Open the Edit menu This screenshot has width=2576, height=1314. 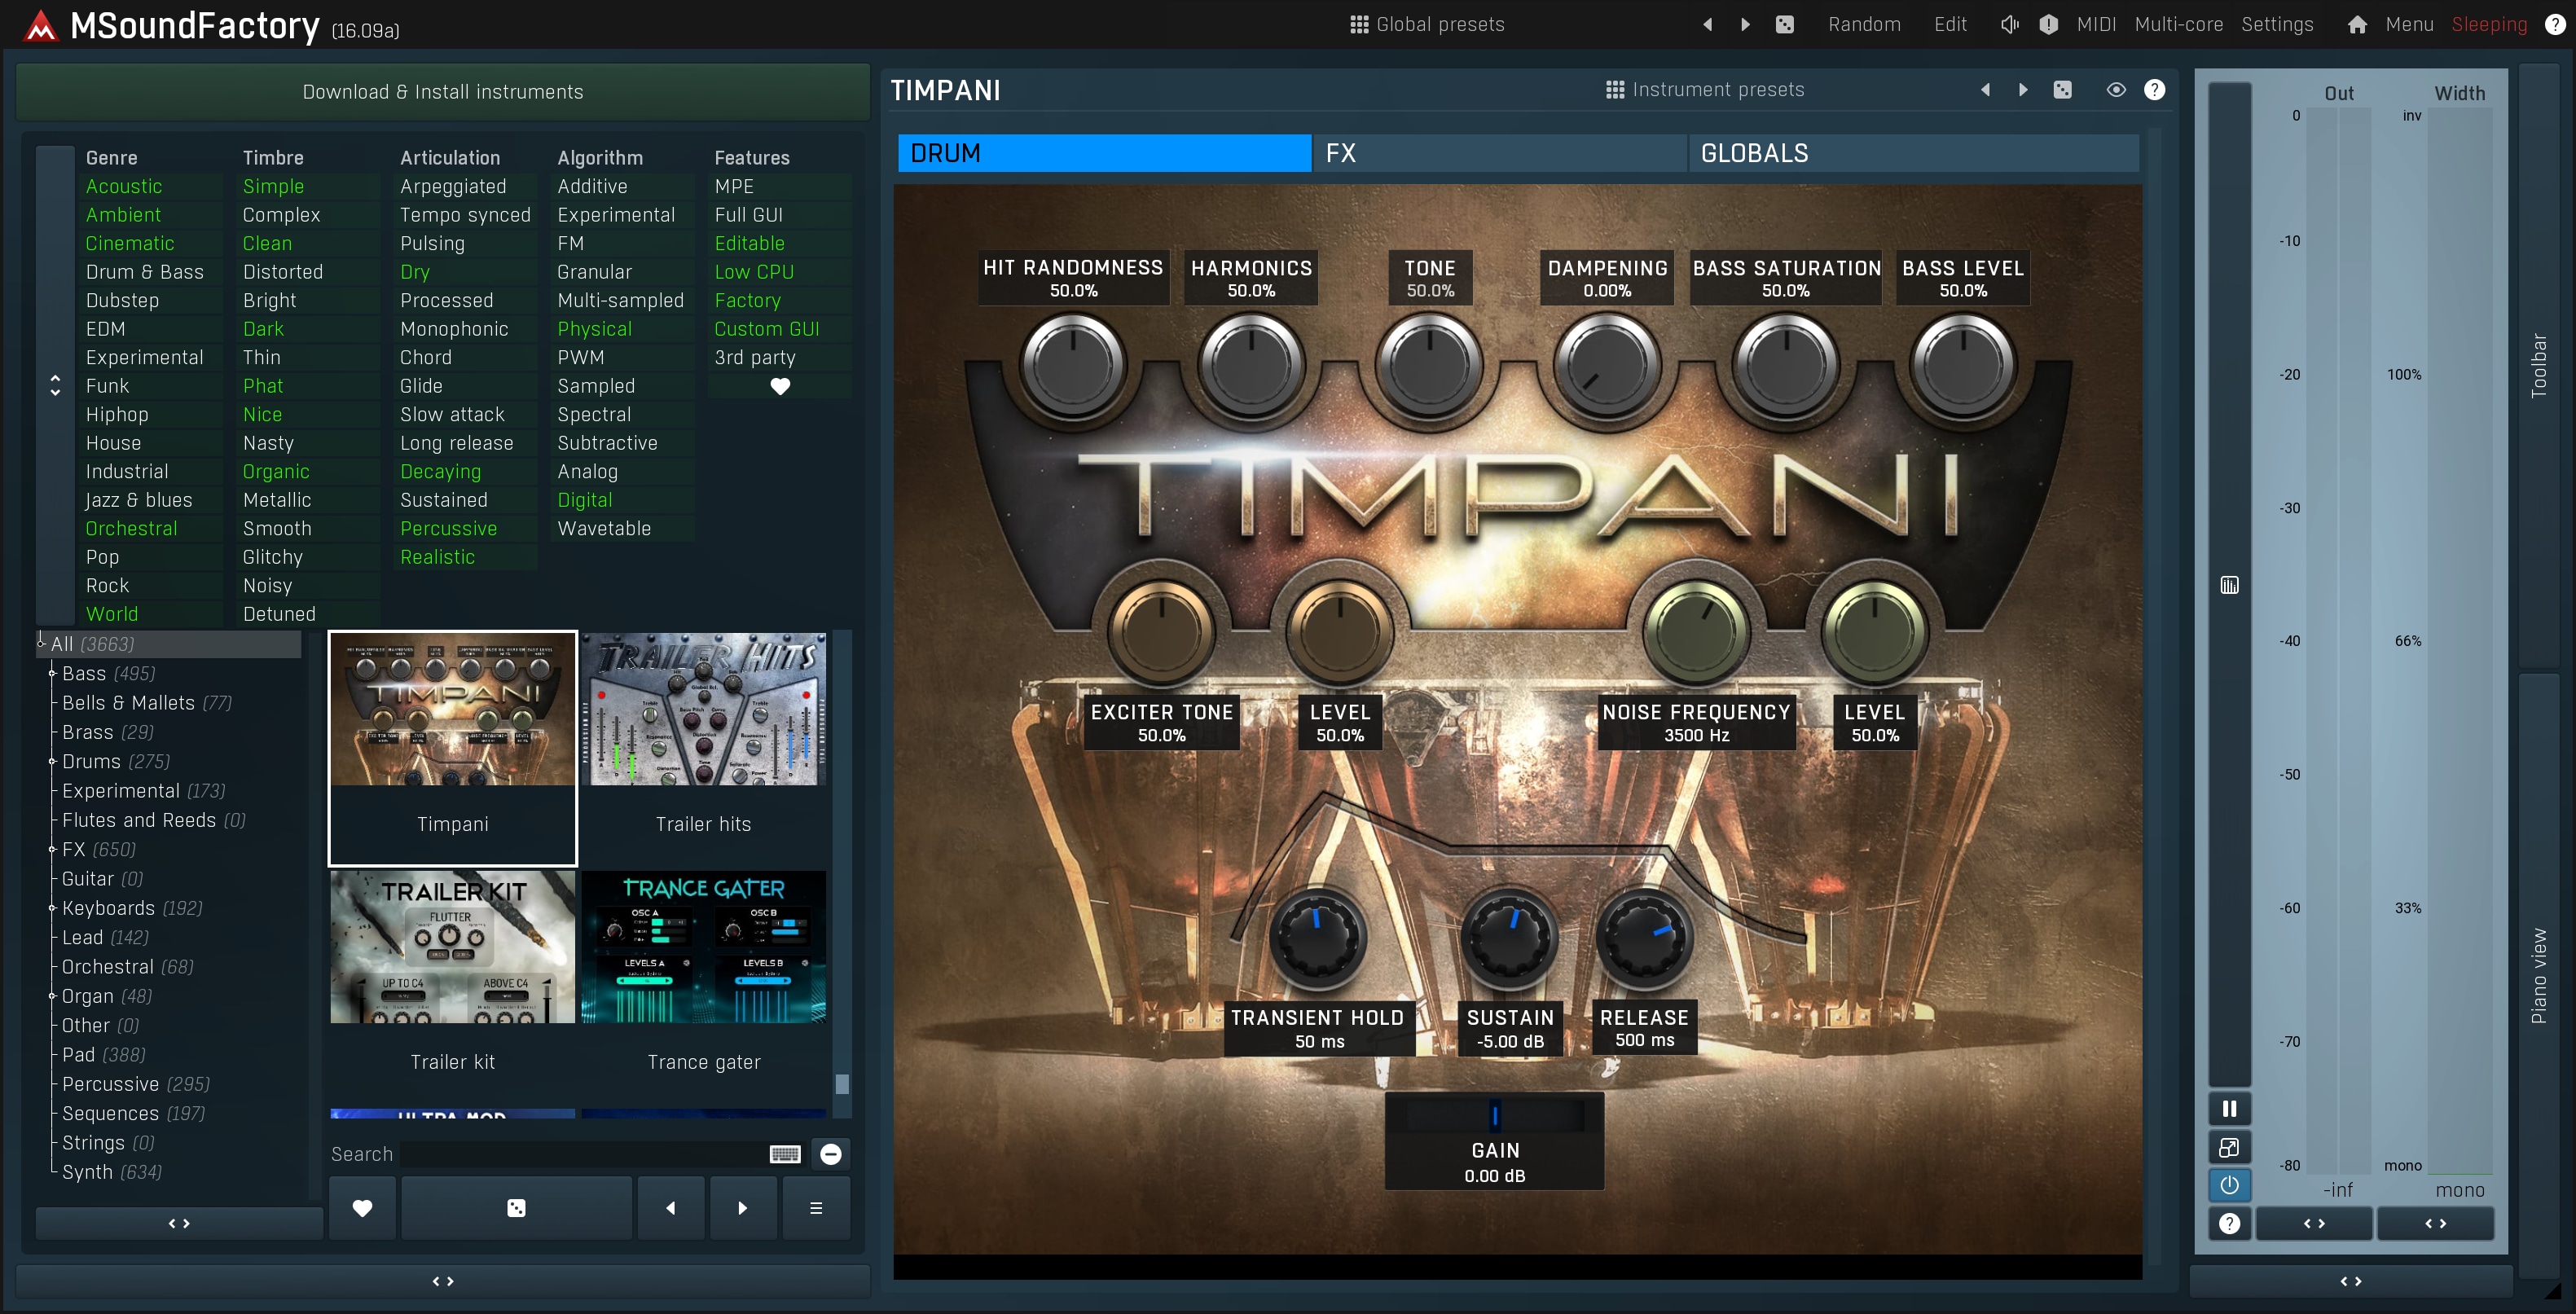(1950, 24)
